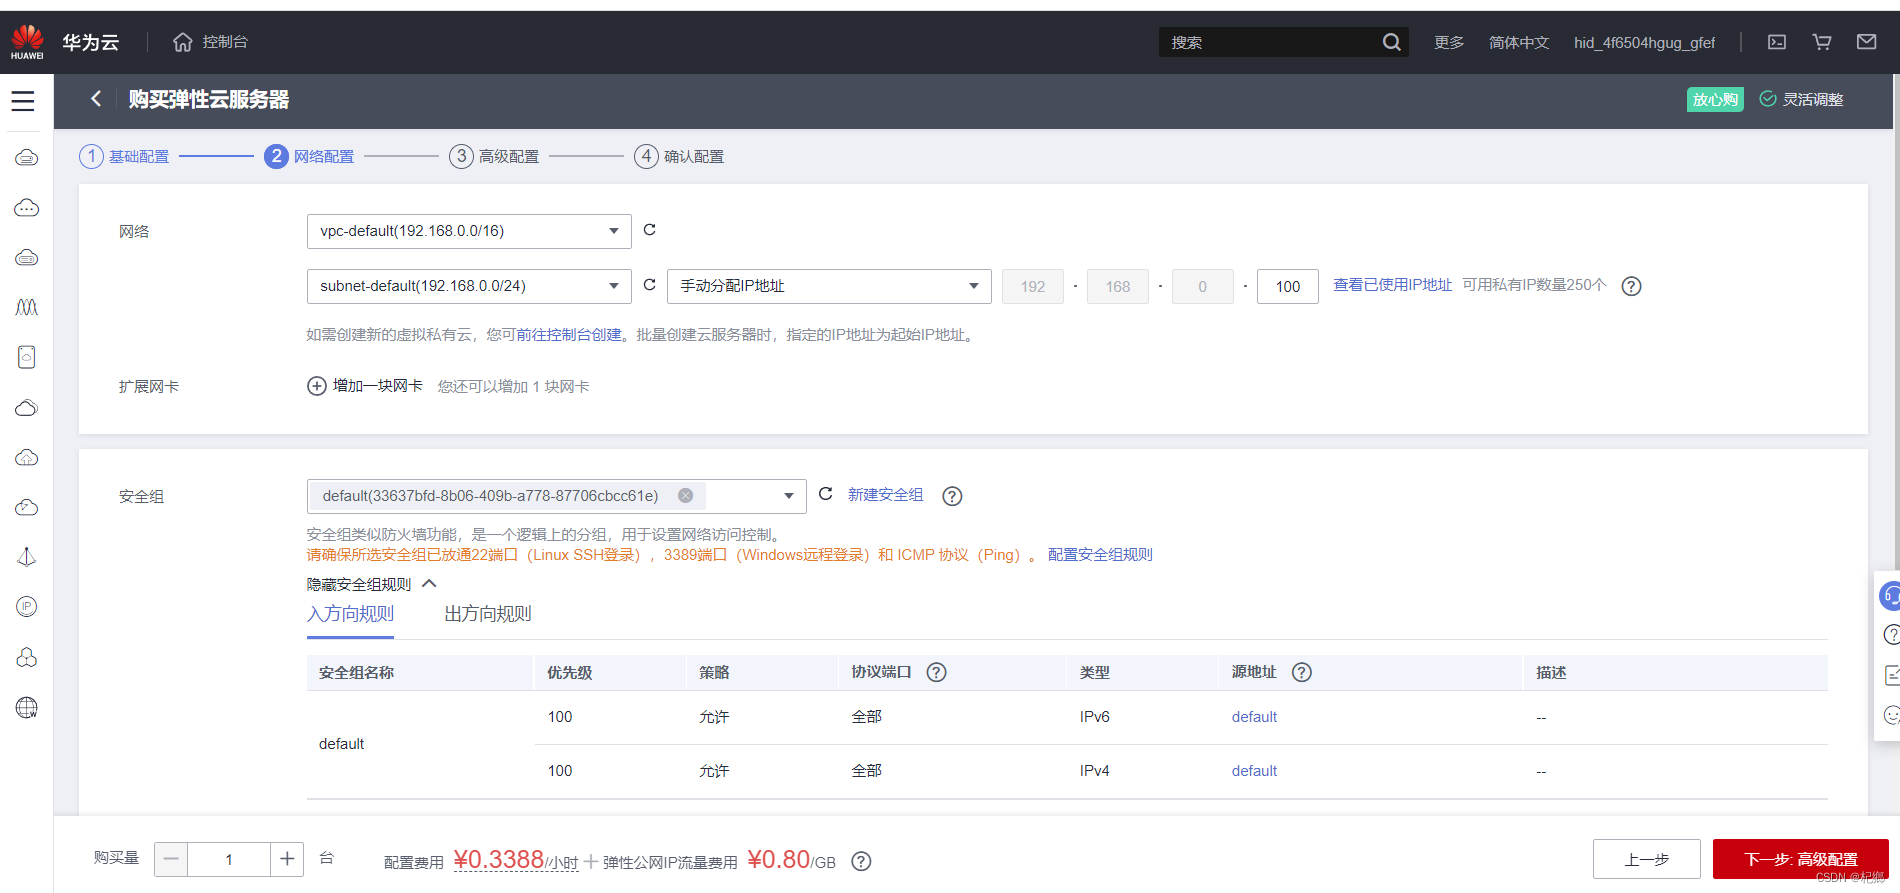
Task: Open customer service headset floating icon
Action: click(1889, 596)
